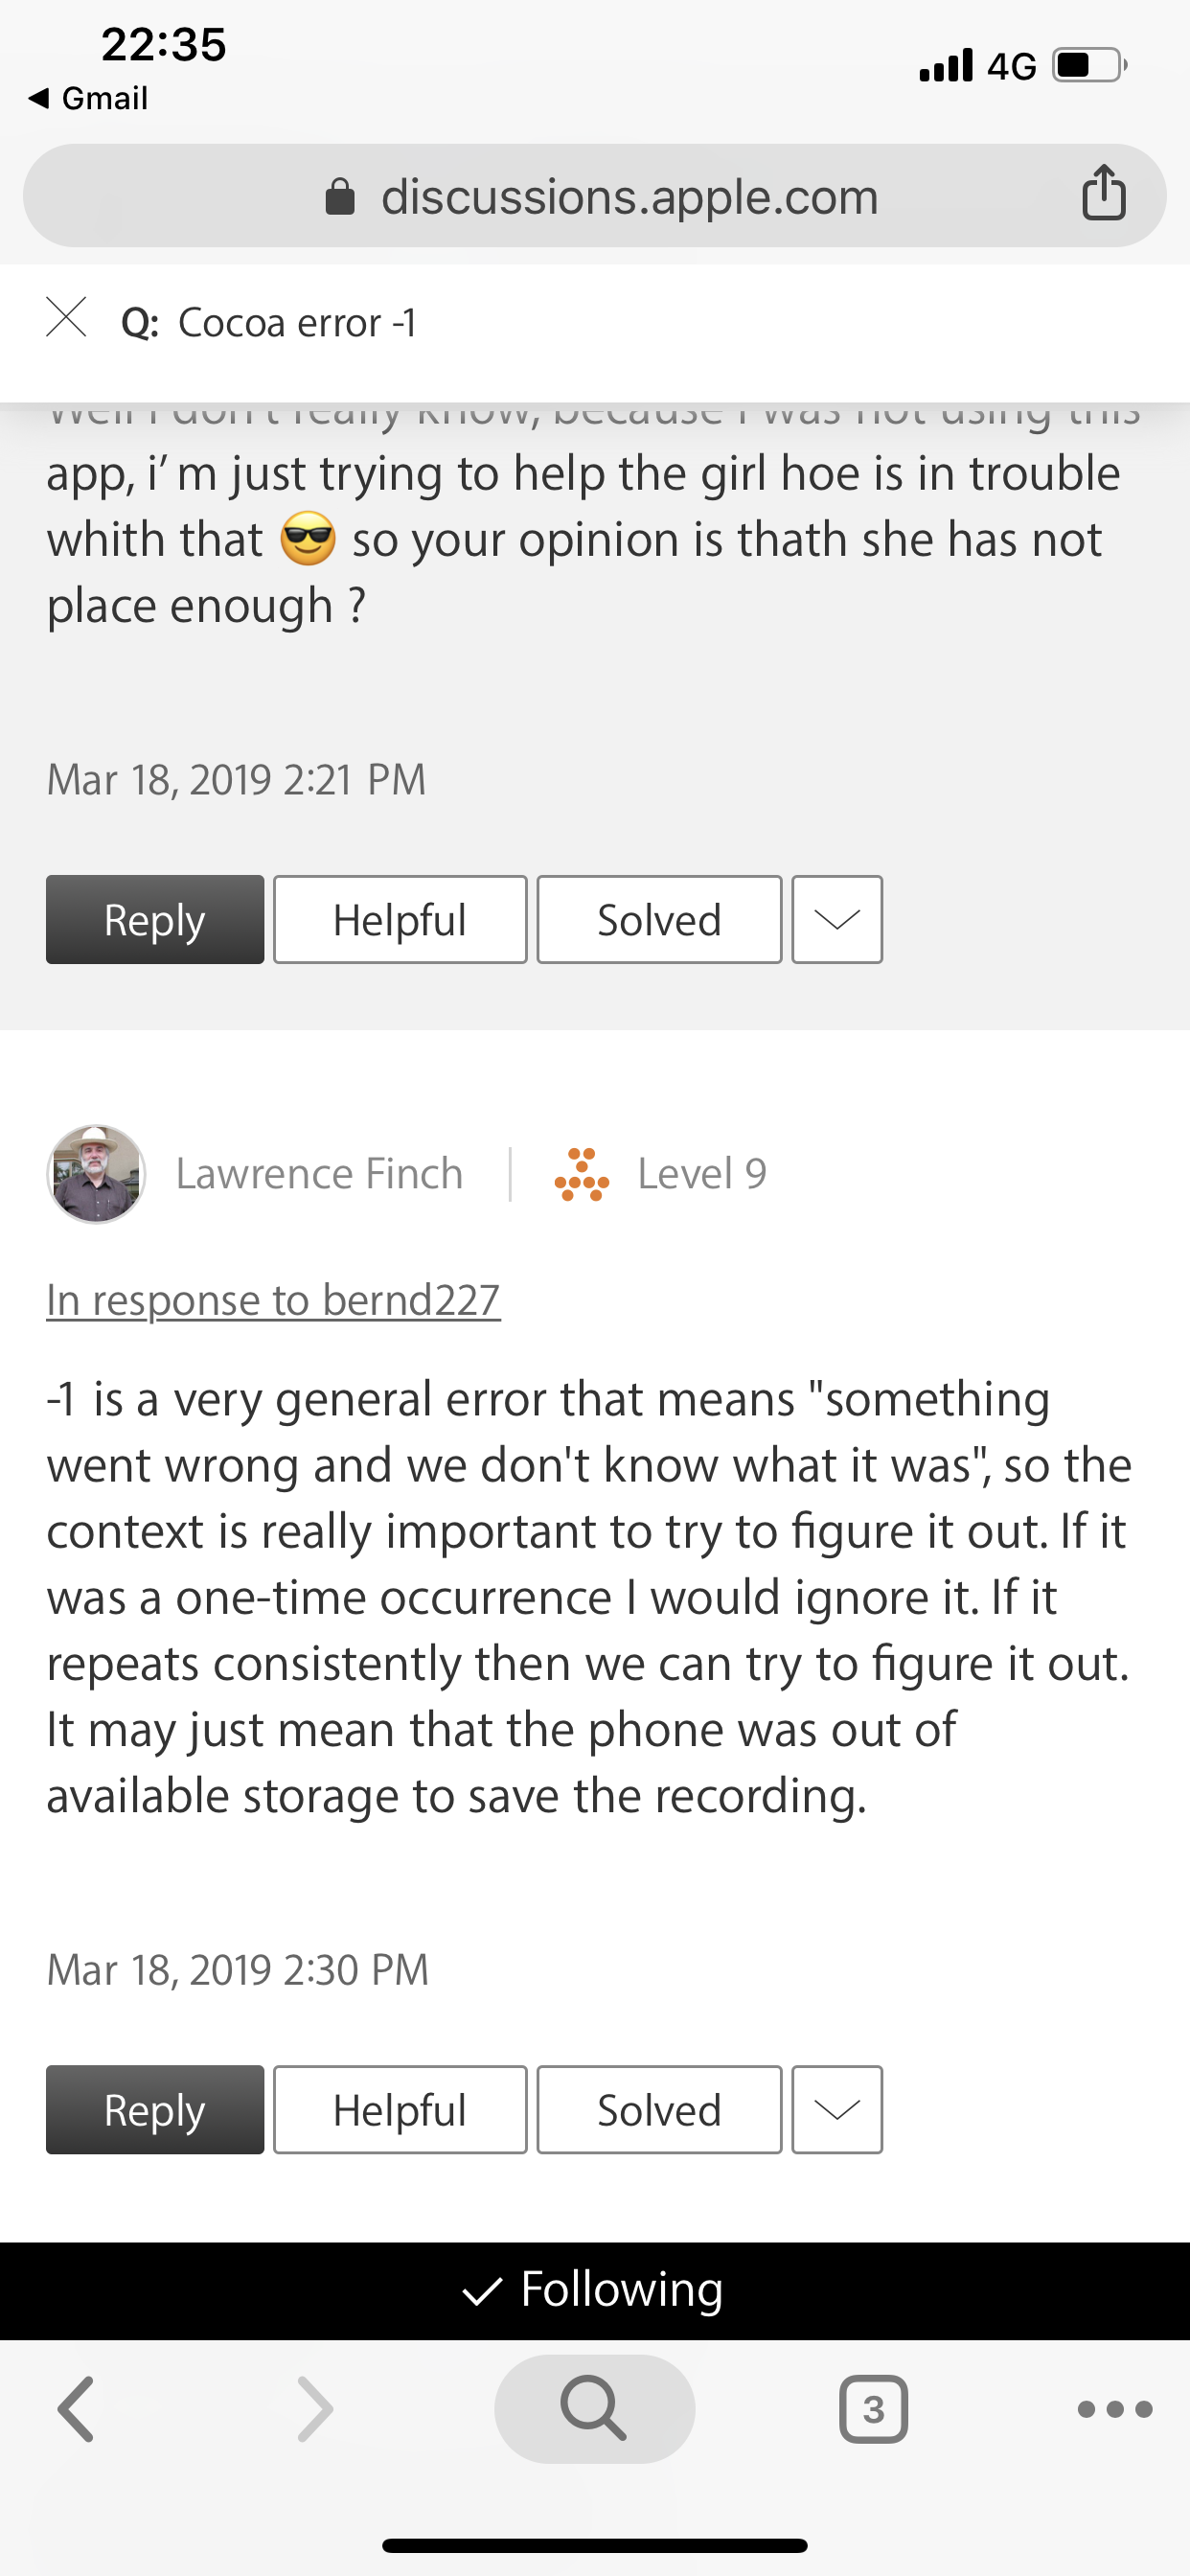The width and height of the screenshot is (1190, 2576).
Task: Tap the browser forward arrow
Action: [x=315, y=2409]
